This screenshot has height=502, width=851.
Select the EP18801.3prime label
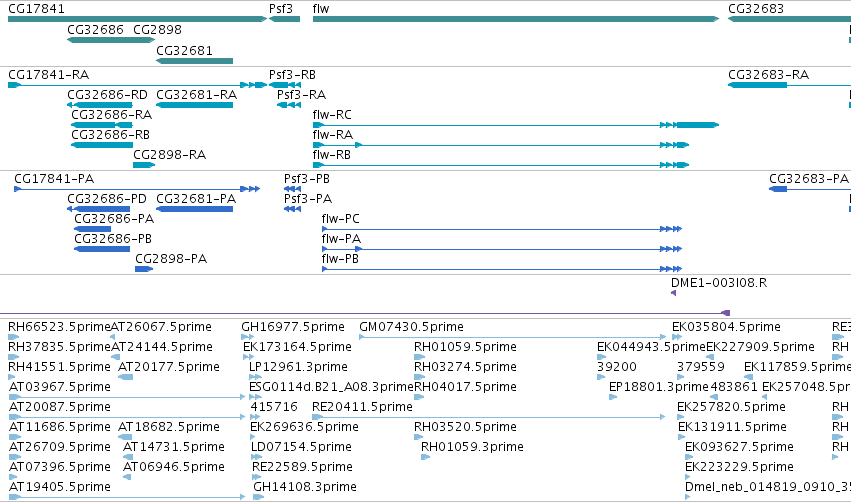pos(659,387)
